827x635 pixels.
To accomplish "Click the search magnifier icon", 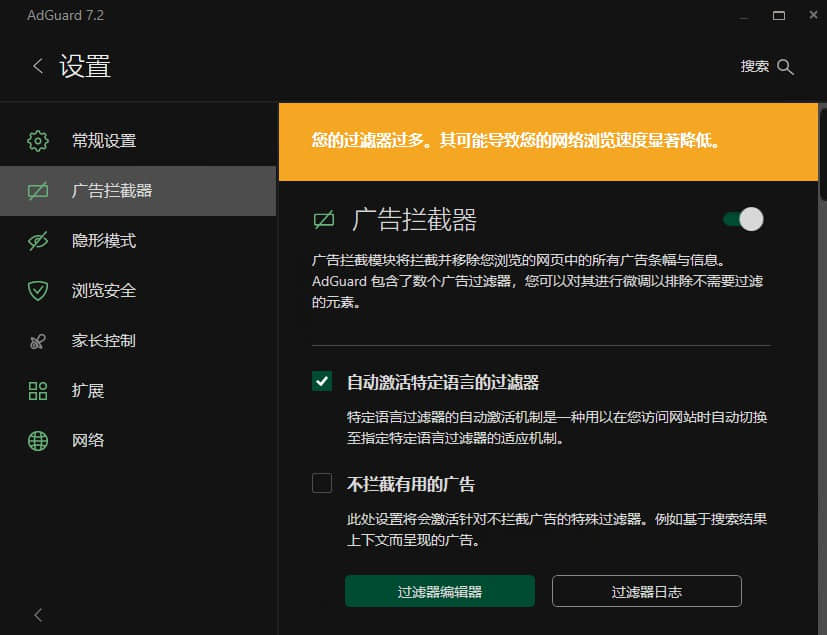I will [x=785, y=67].
